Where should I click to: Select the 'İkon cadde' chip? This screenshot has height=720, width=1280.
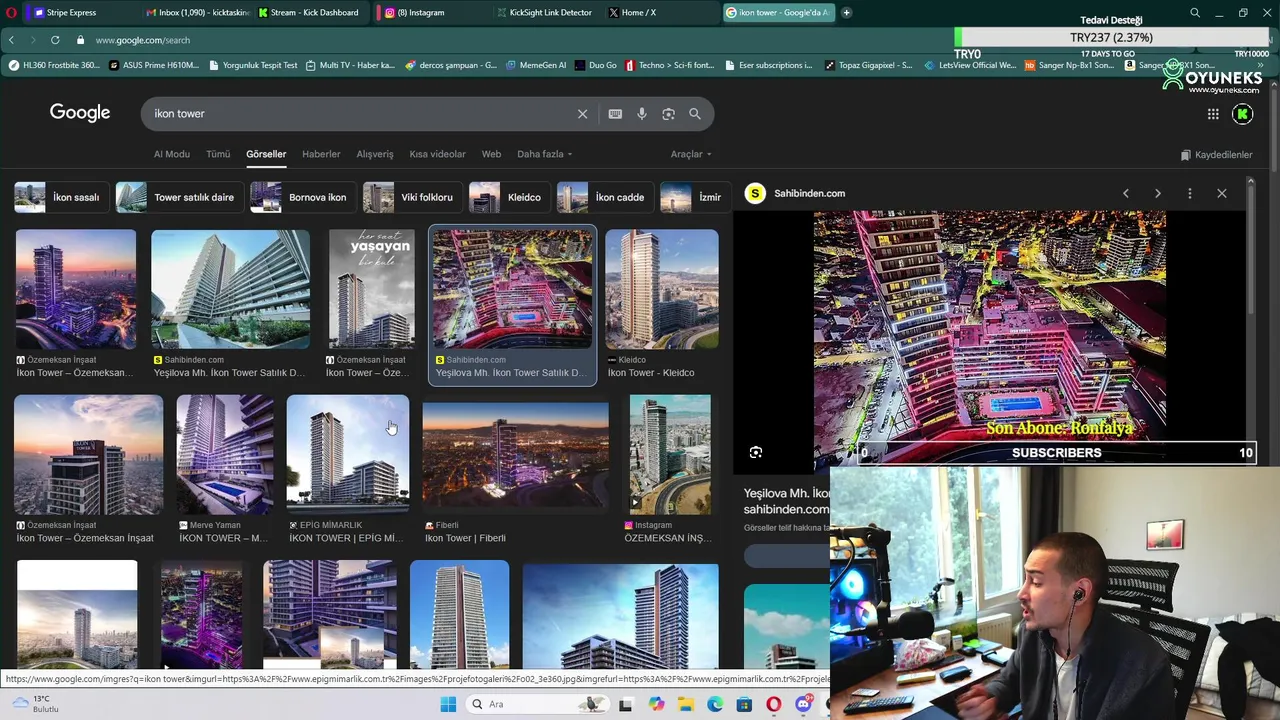[604, 197]
